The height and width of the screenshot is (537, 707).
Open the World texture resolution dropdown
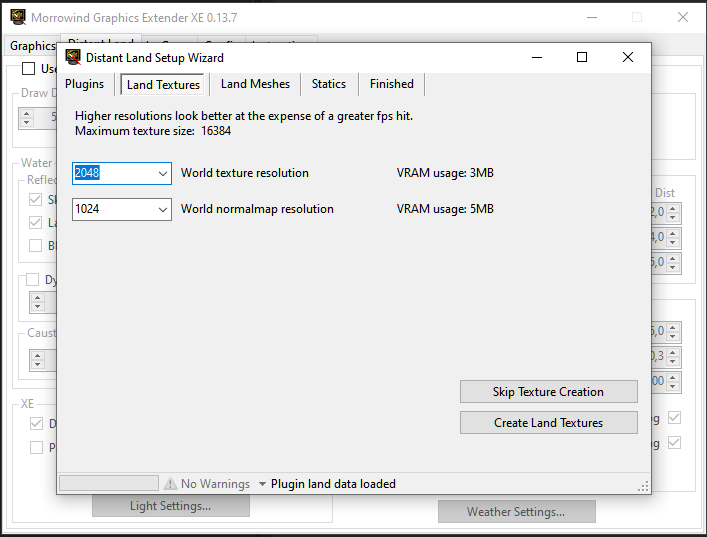coord(164,173)
